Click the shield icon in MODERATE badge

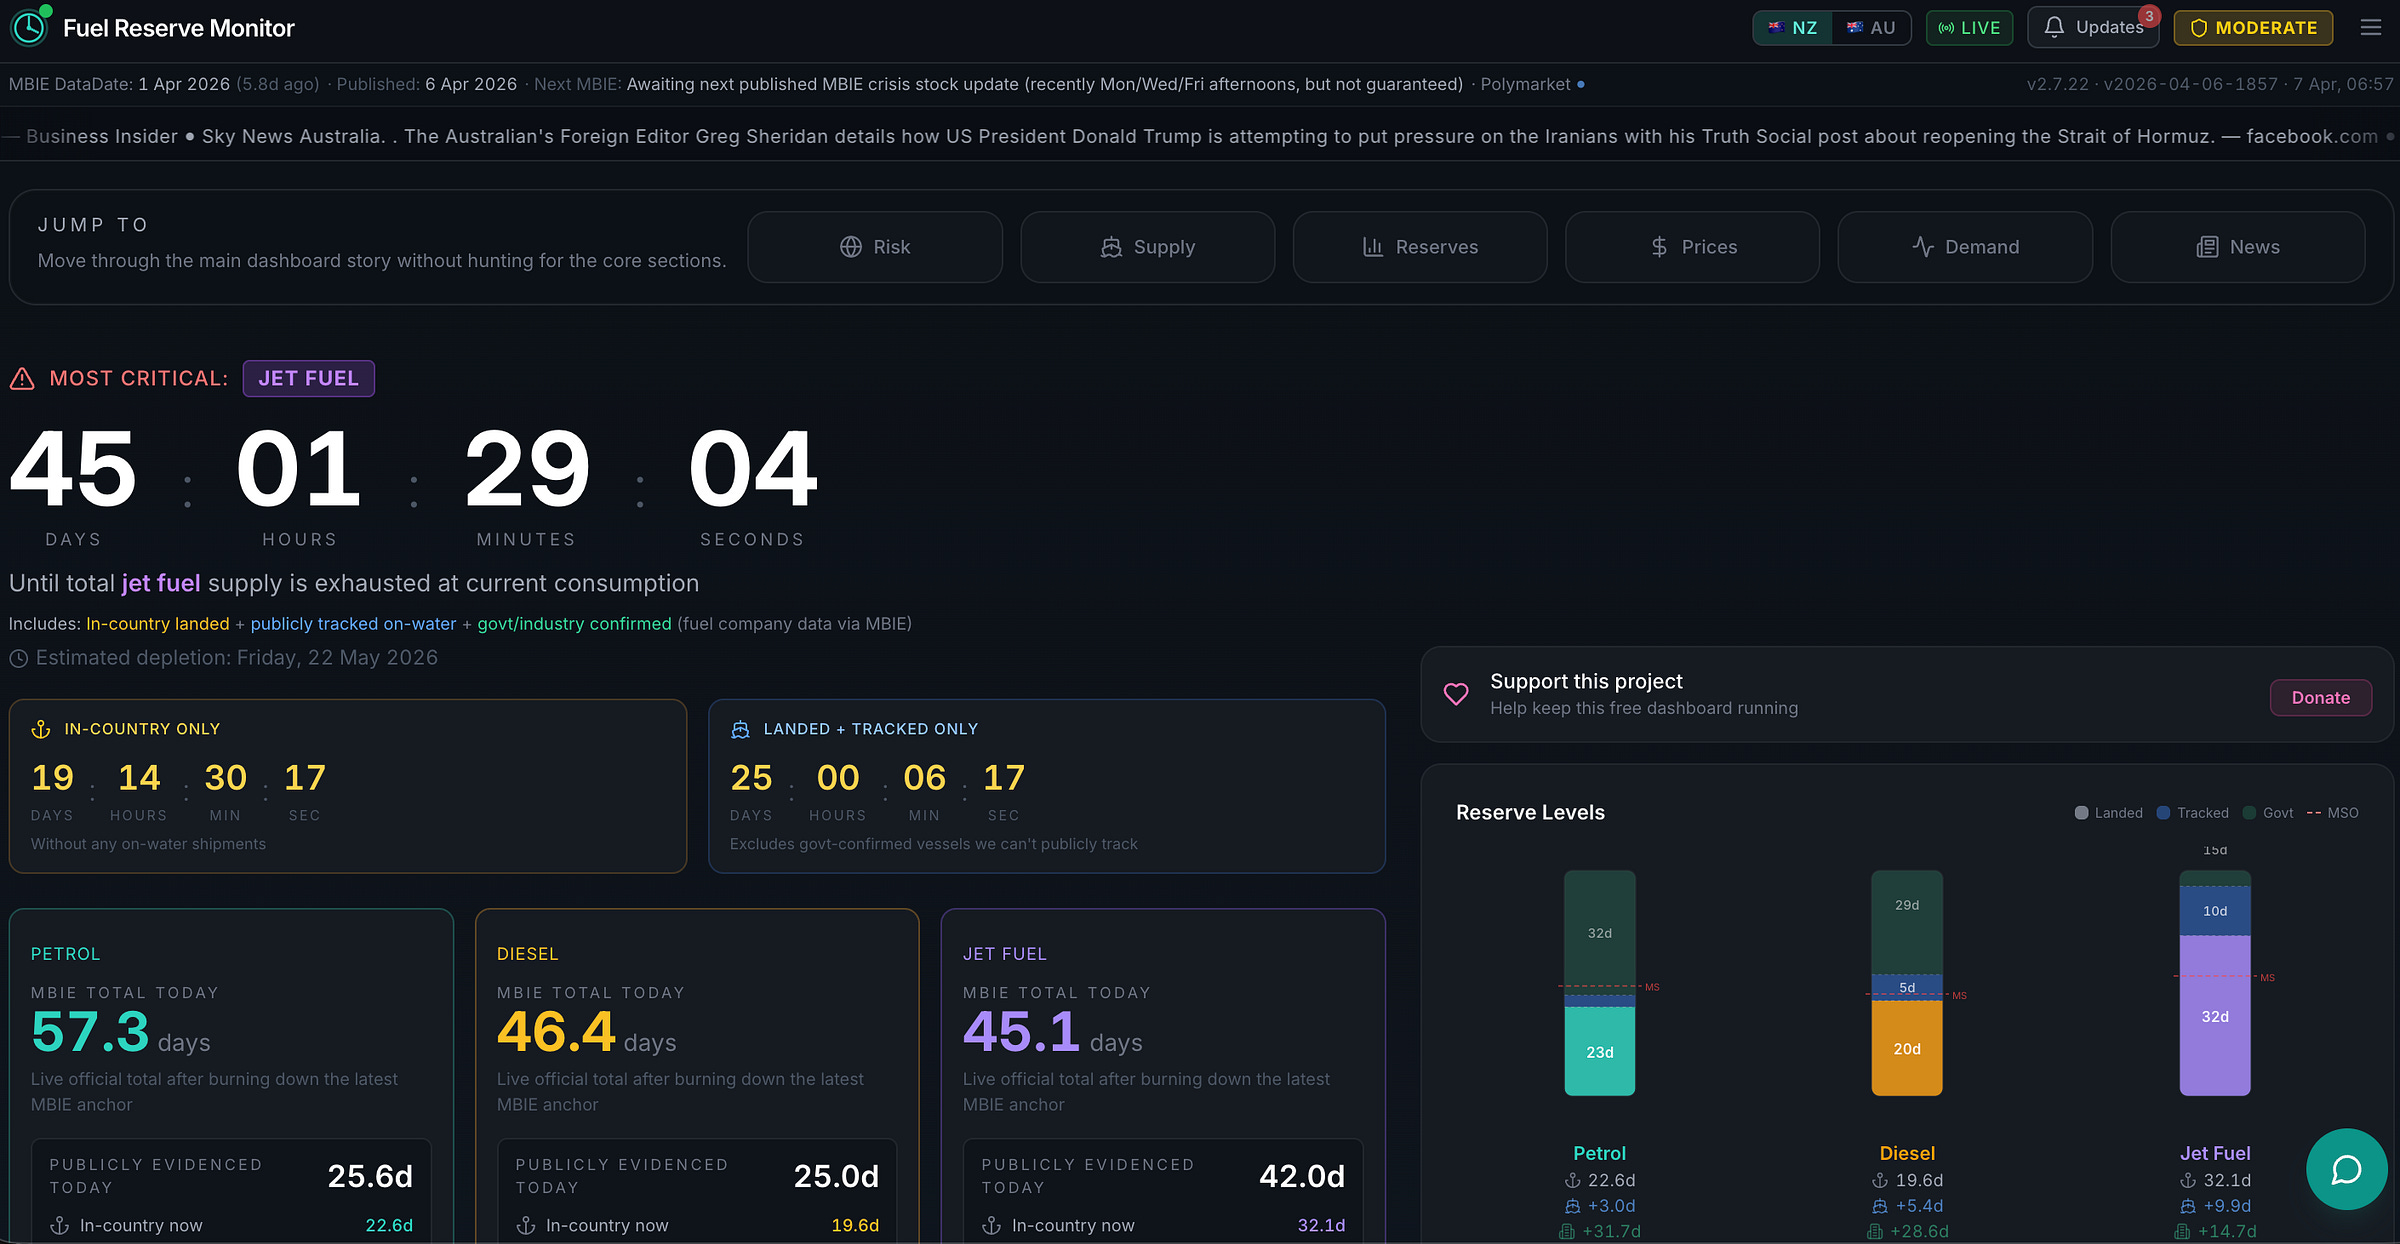tap(2199, 28)
